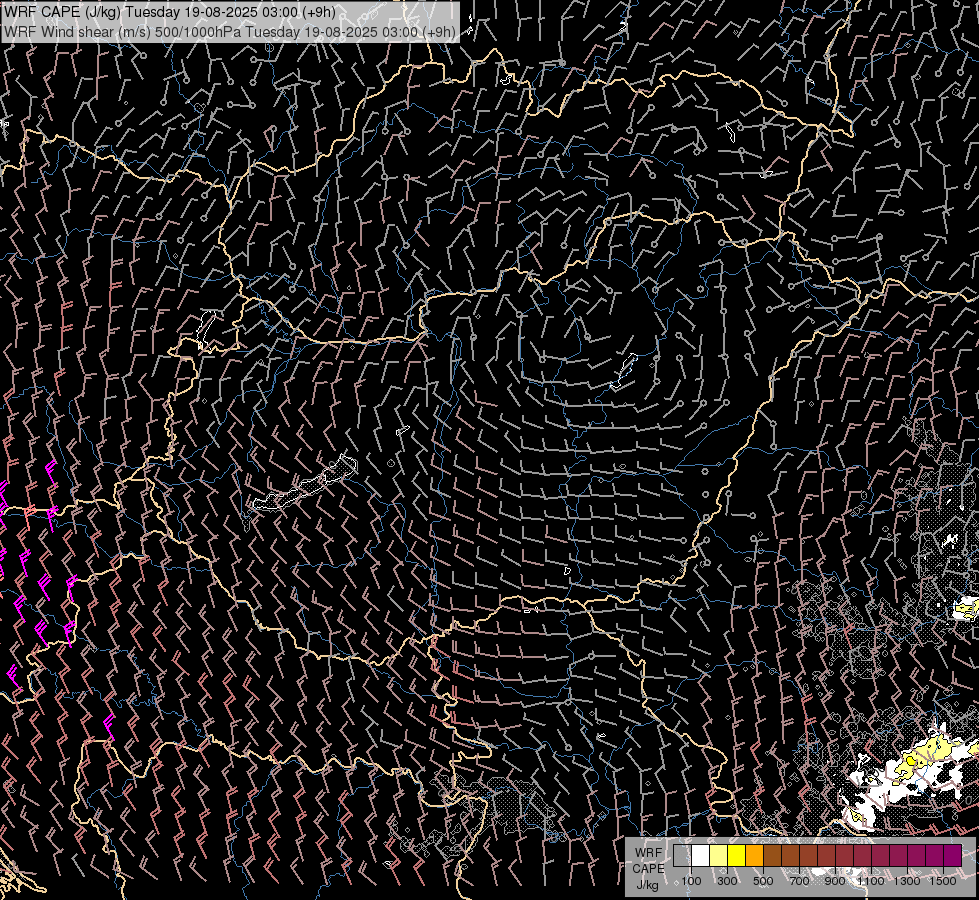This screenshot has height=900, width=979.
Task: Click the 1100 legend scale label
Action: [x=870, y=881]
